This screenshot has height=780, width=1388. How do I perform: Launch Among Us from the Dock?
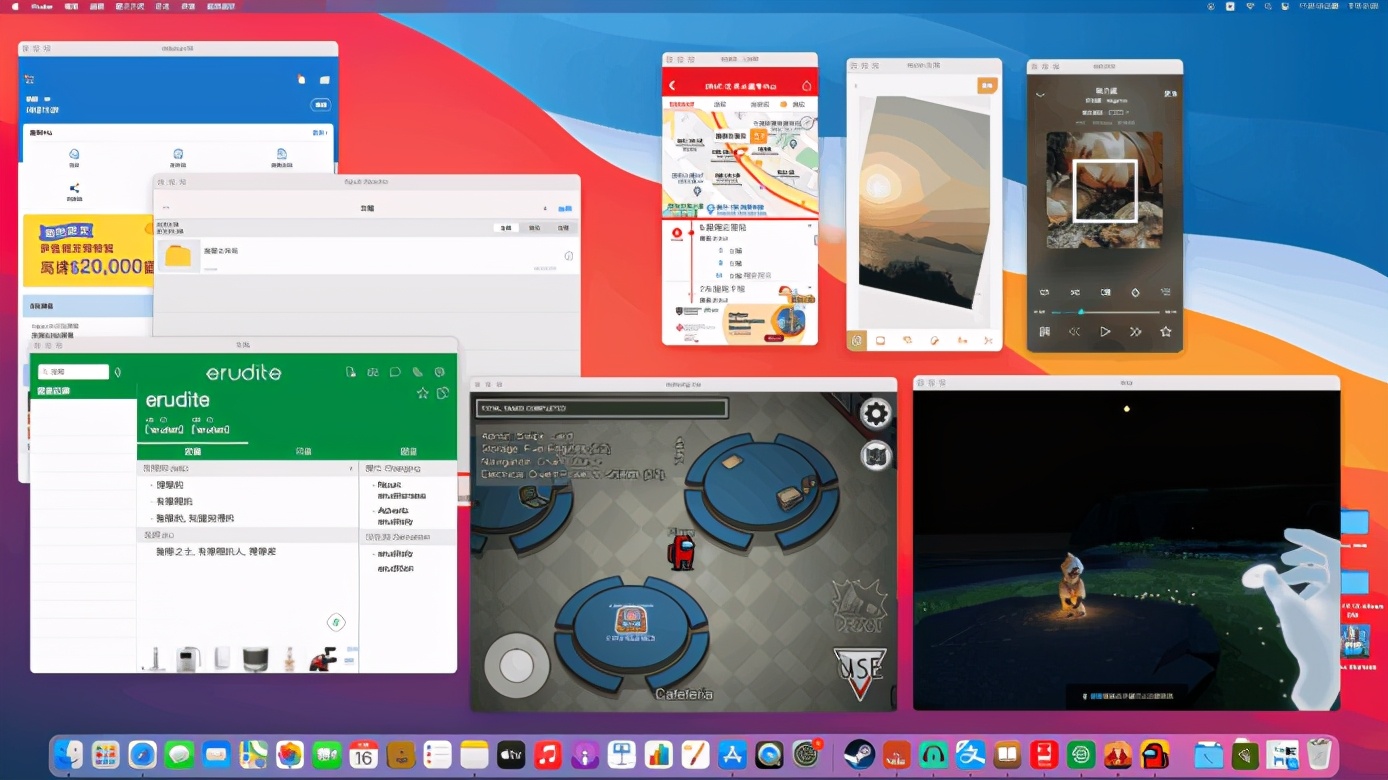pyautogui.click(x=1153, y=755)
